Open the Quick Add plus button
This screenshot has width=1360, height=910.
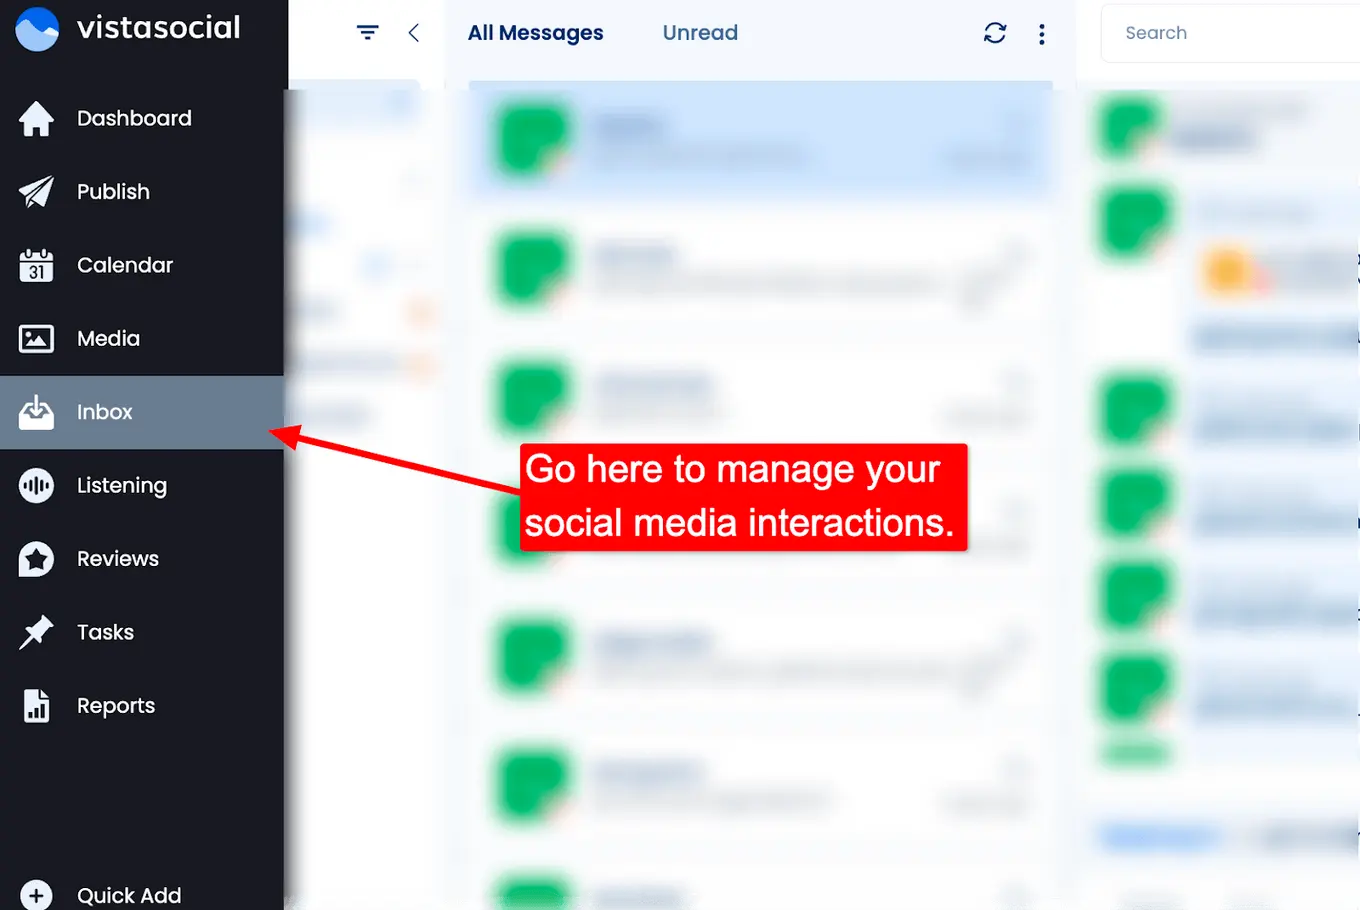pos(36,893)
